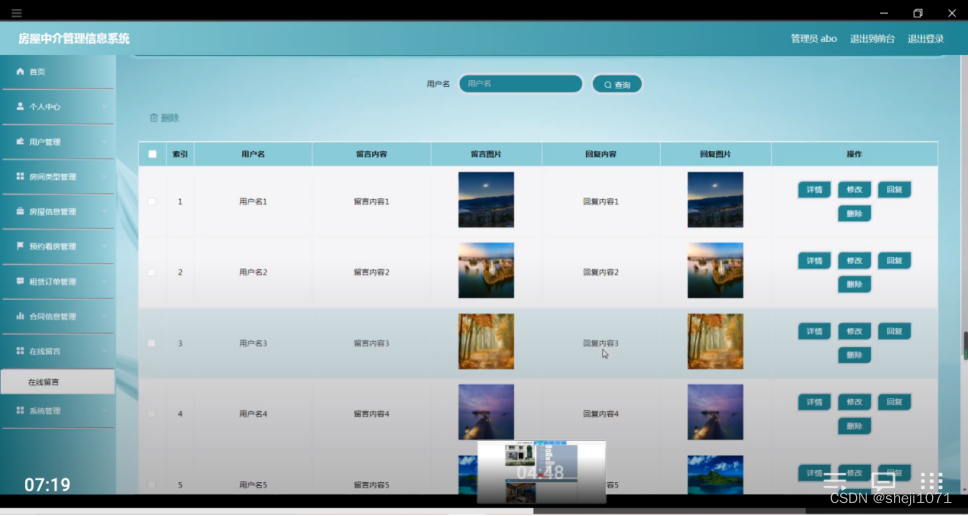Open the 留言图片 thumbnail for 用户名1
968x516 pixels.
[x=486, y=200]
